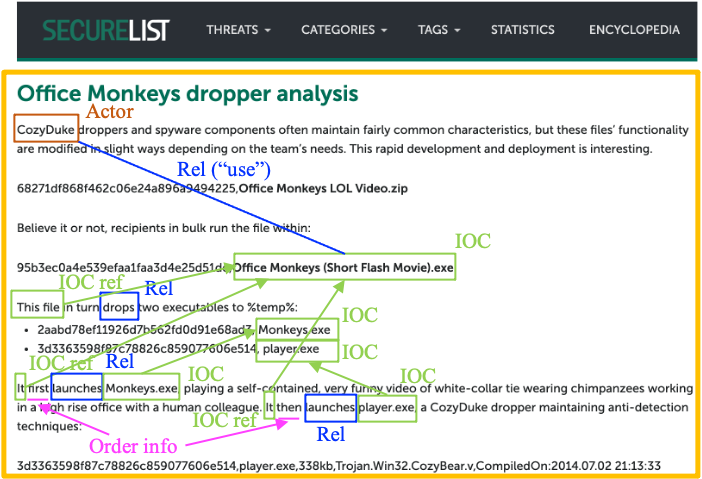Click 'Office Monkeys (Short Flash Movie).exe' filename
This screenshot has height=479, width=702.
click(344, 268)
